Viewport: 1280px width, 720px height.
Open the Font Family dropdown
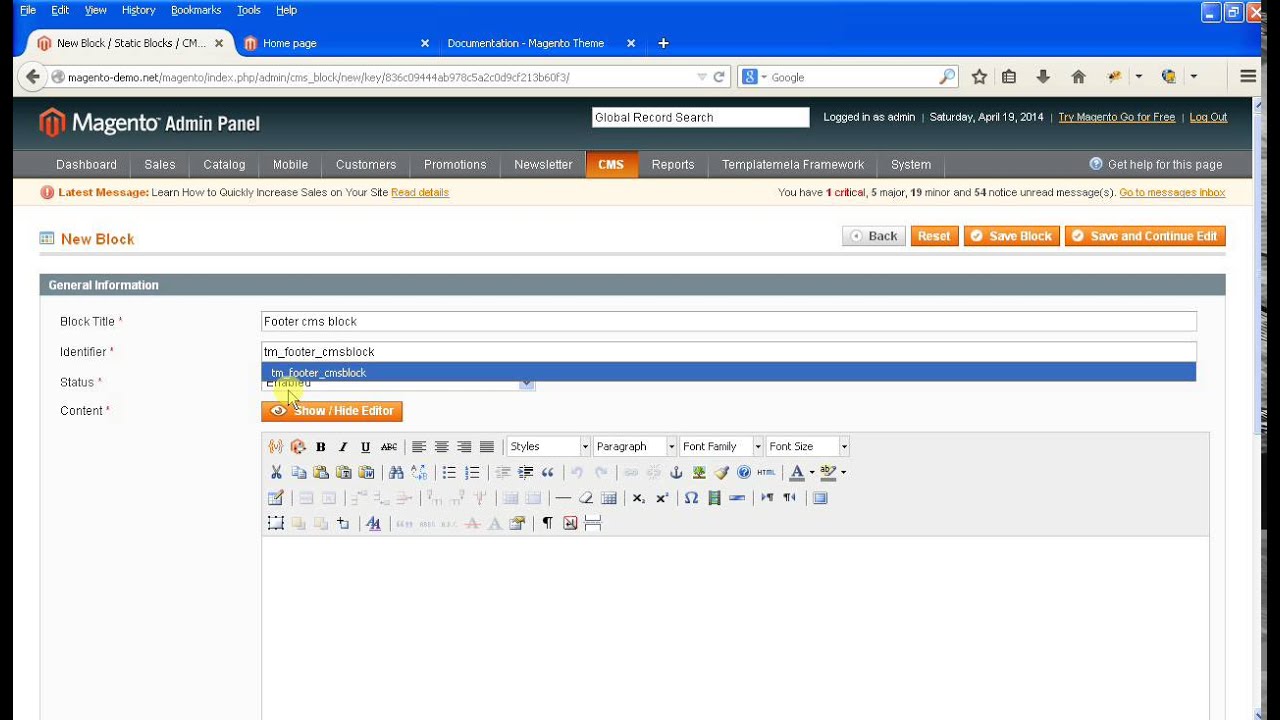coord(721,447)
